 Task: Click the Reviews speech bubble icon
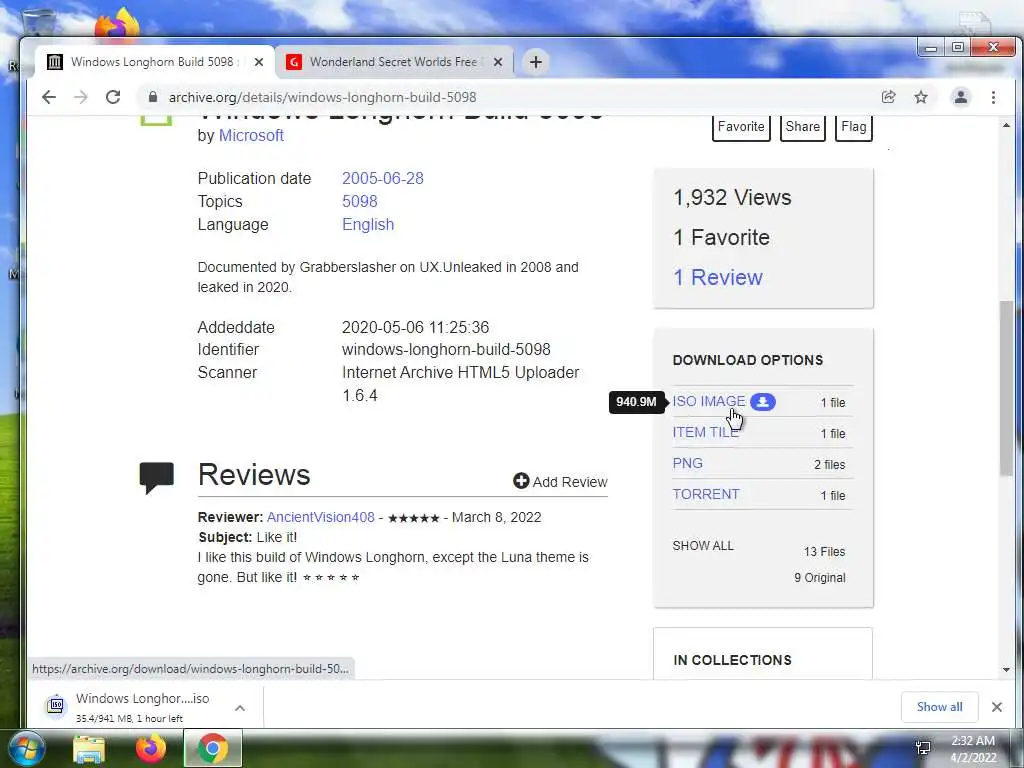[x=157, y=477]
